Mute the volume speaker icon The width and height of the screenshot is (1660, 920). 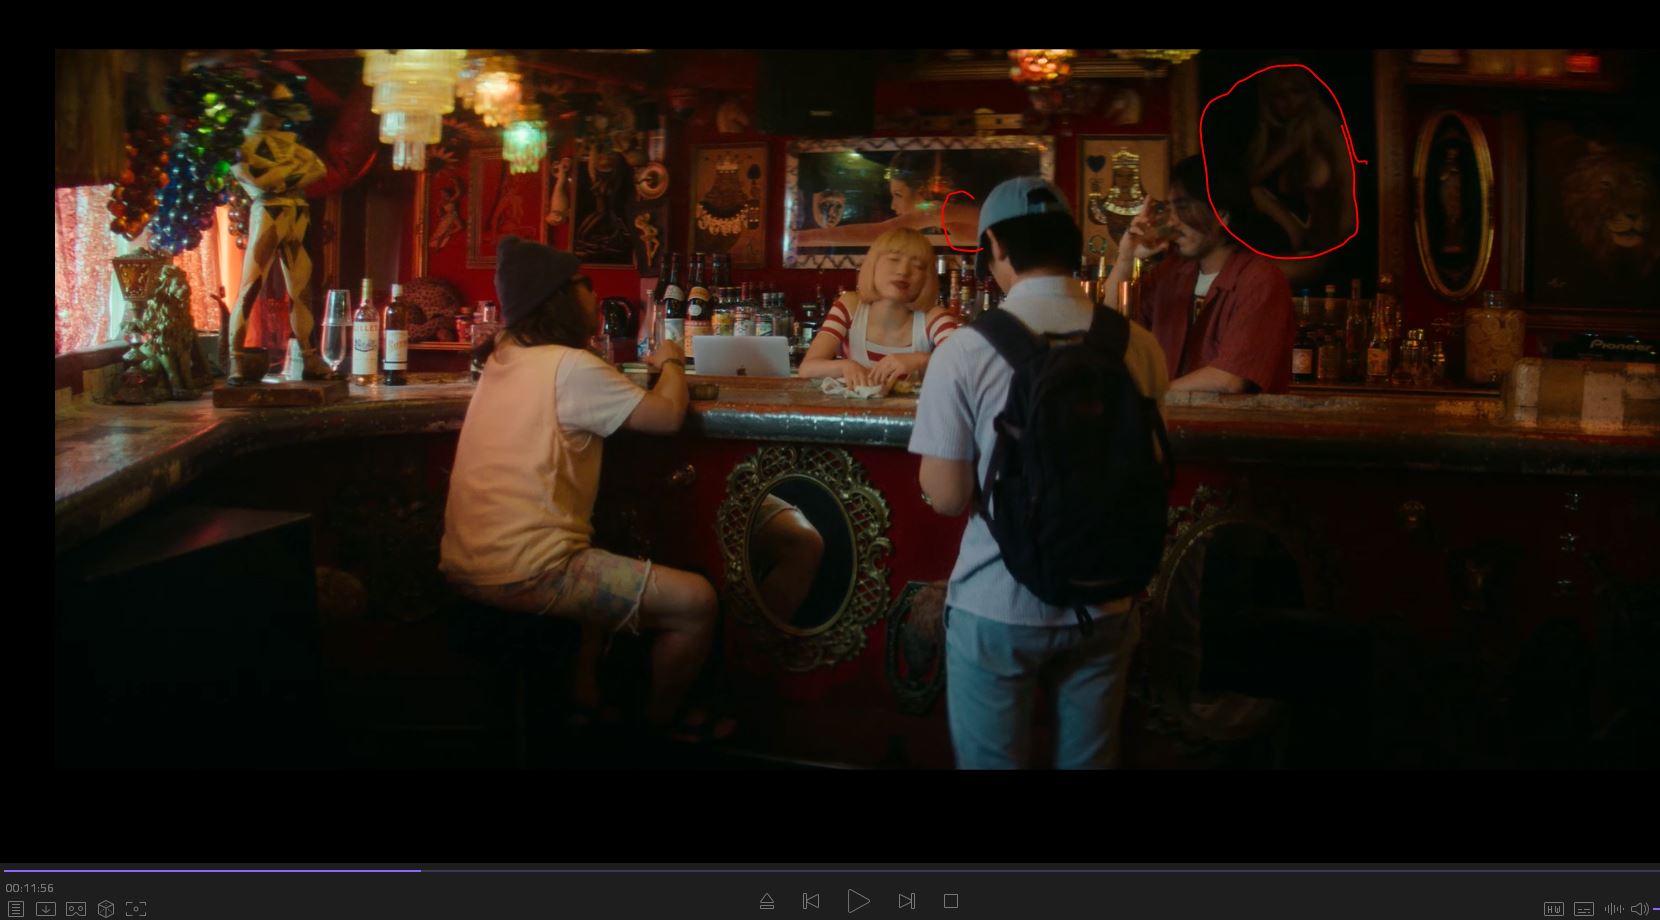pyautogui.click(x=1638, y=909)
